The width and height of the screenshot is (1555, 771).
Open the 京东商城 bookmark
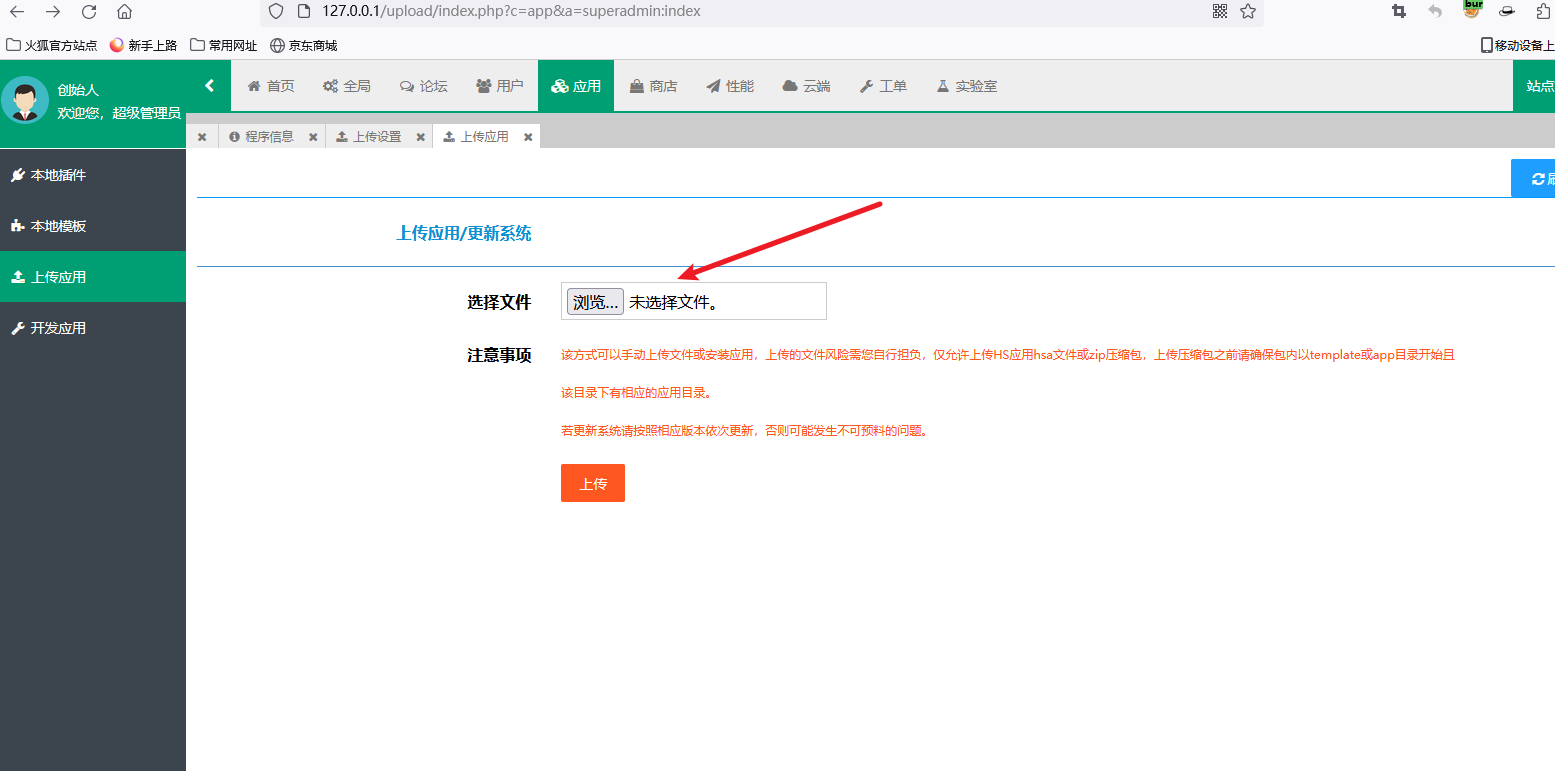tap(304, 45)
